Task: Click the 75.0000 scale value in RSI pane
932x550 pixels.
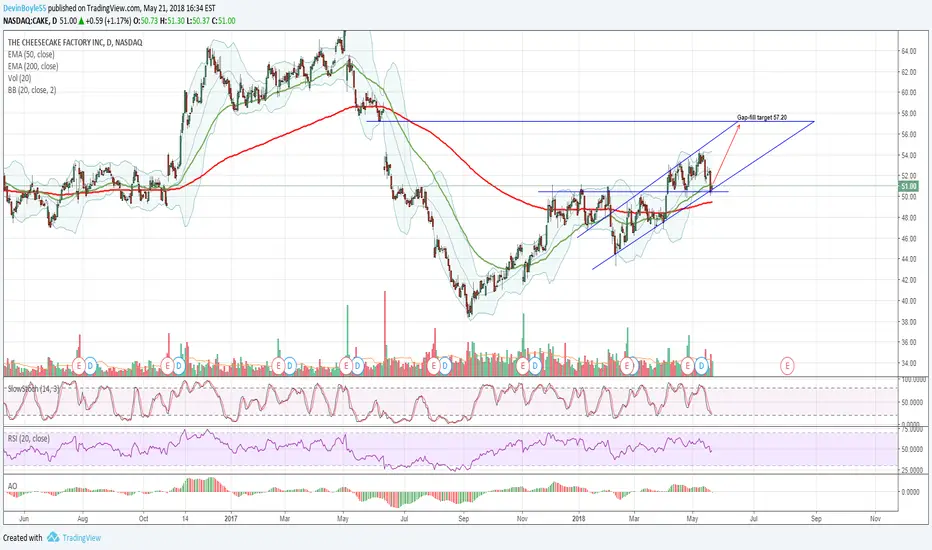Action: [912, 429]
